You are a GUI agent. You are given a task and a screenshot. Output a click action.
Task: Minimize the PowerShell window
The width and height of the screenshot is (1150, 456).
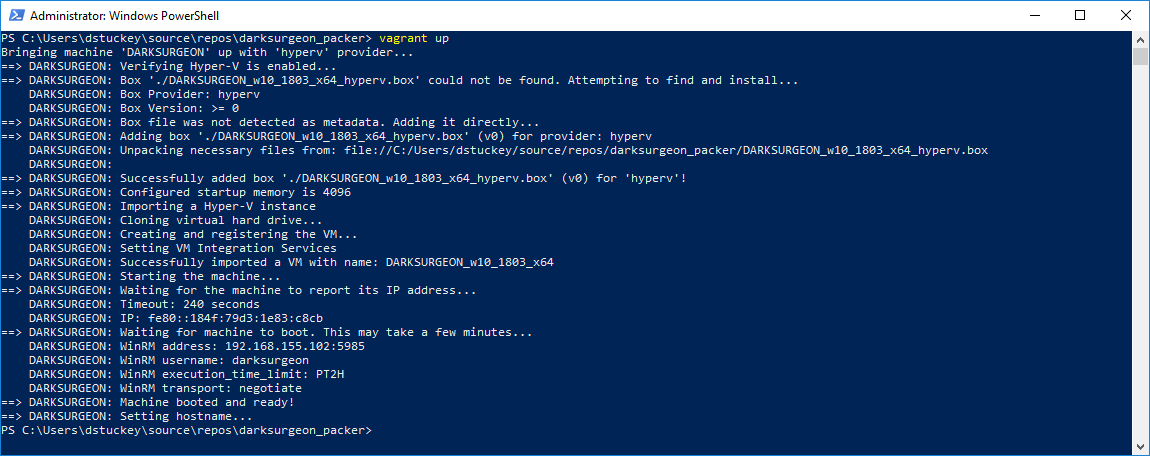(x=1035, y=15)
